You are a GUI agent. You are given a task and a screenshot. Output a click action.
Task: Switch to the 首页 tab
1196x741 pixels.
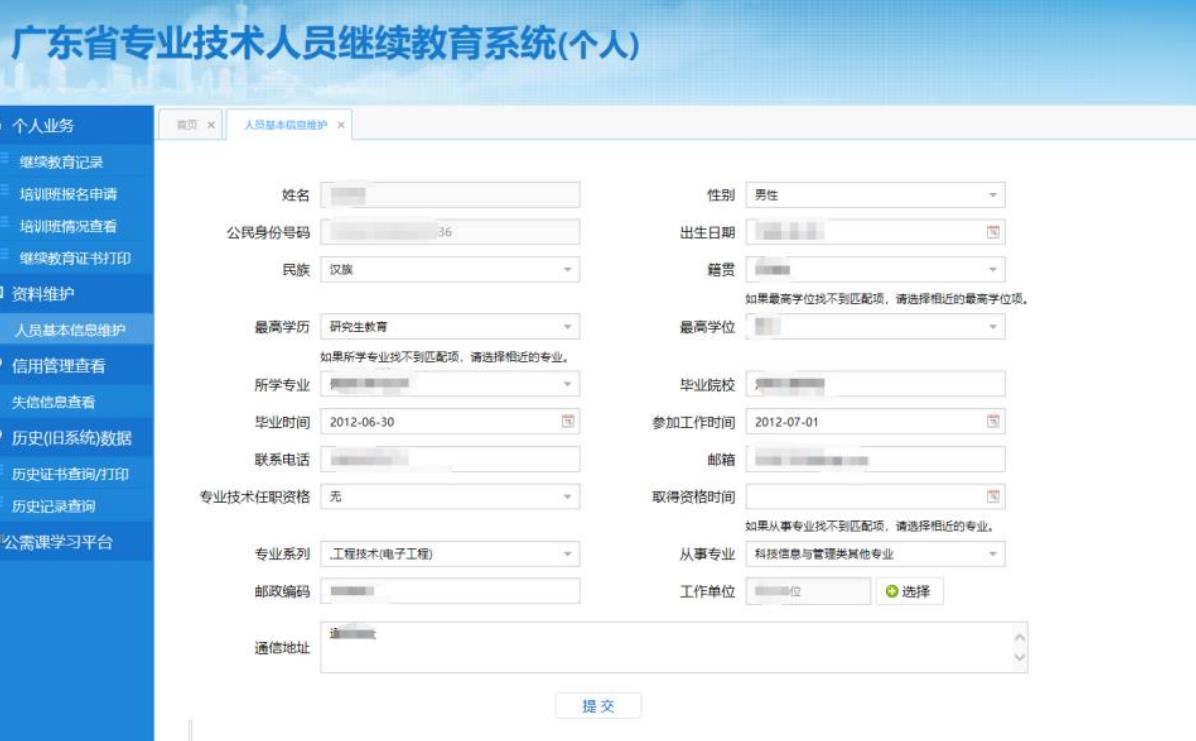tap(187, 125)
